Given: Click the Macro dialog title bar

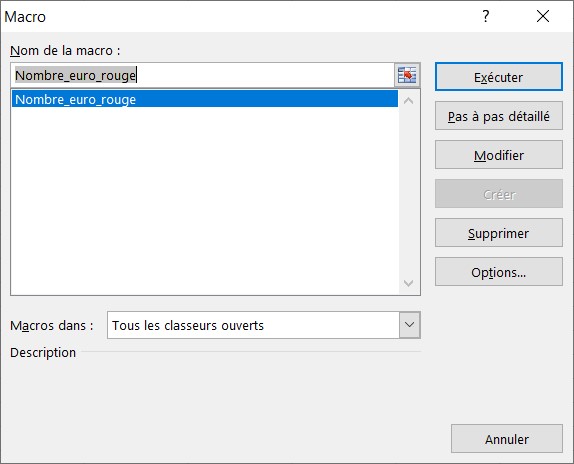Looking at the screenshot, I should point(238,16).
